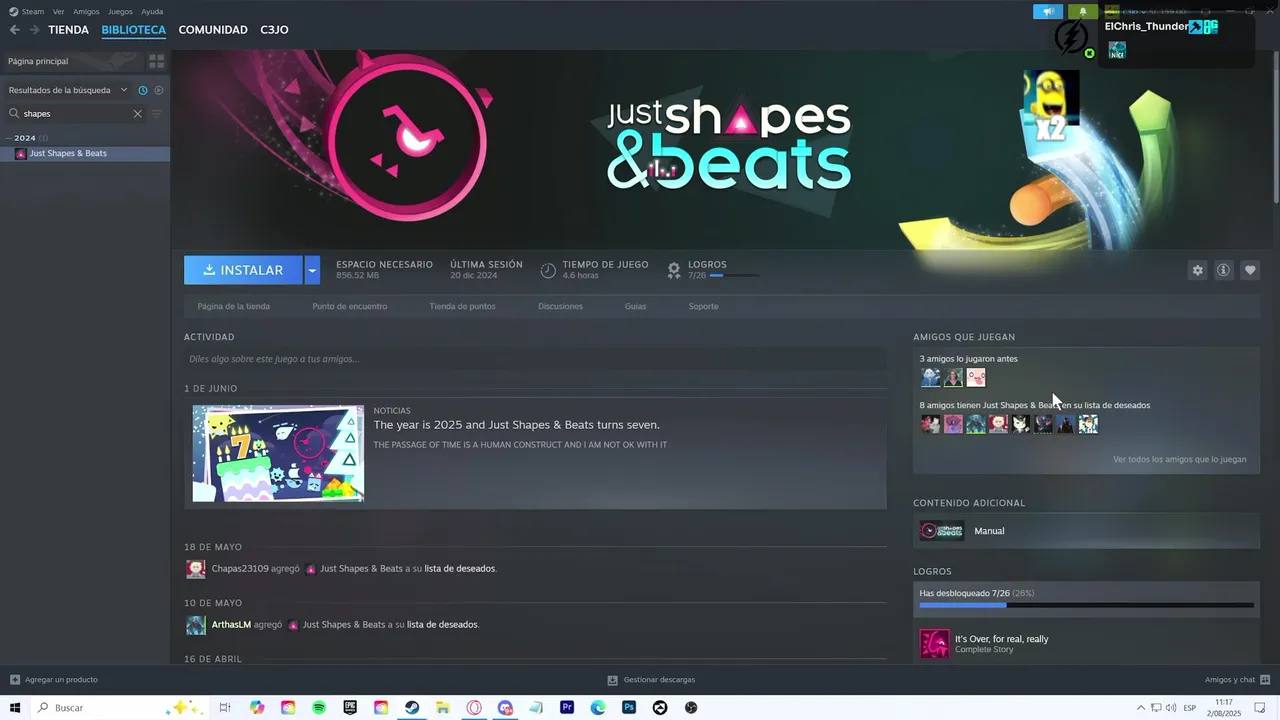Viewport: 1280px width, 720px height.
Task: Open news headline about turning seven
Action: click(516, 425)
